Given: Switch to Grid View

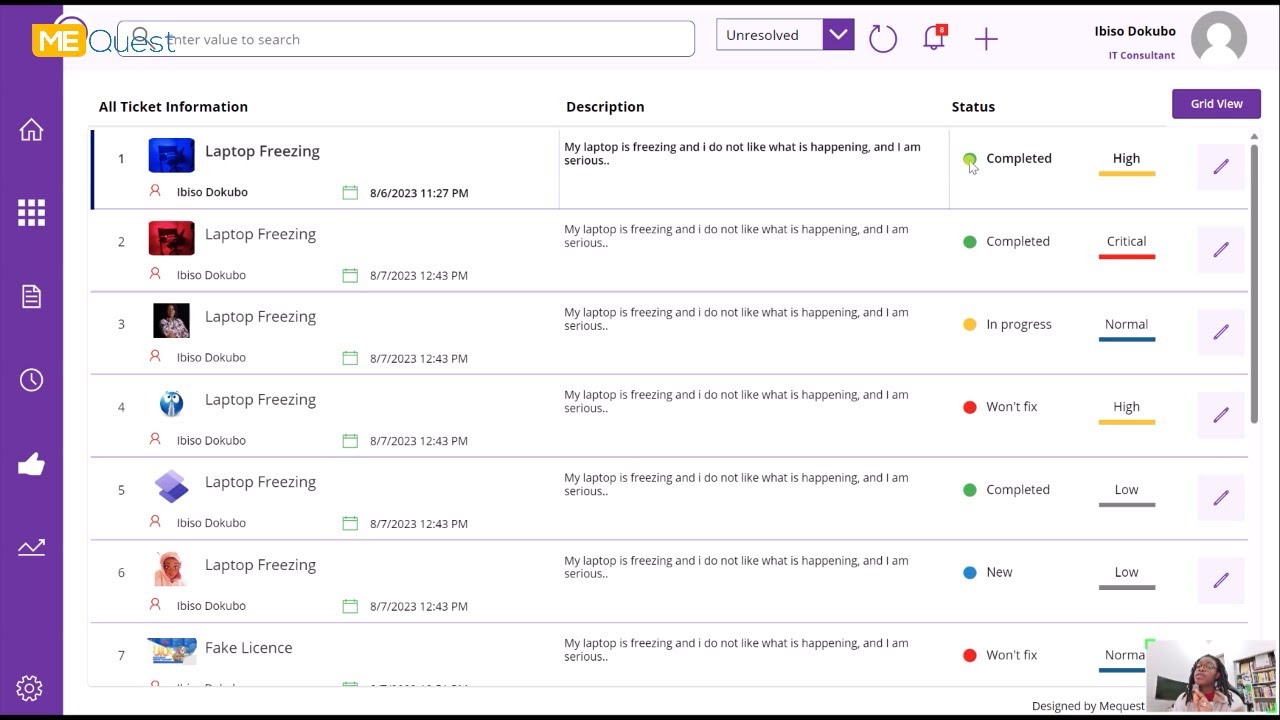Looking at the screenshot, I should [1216, 104].
